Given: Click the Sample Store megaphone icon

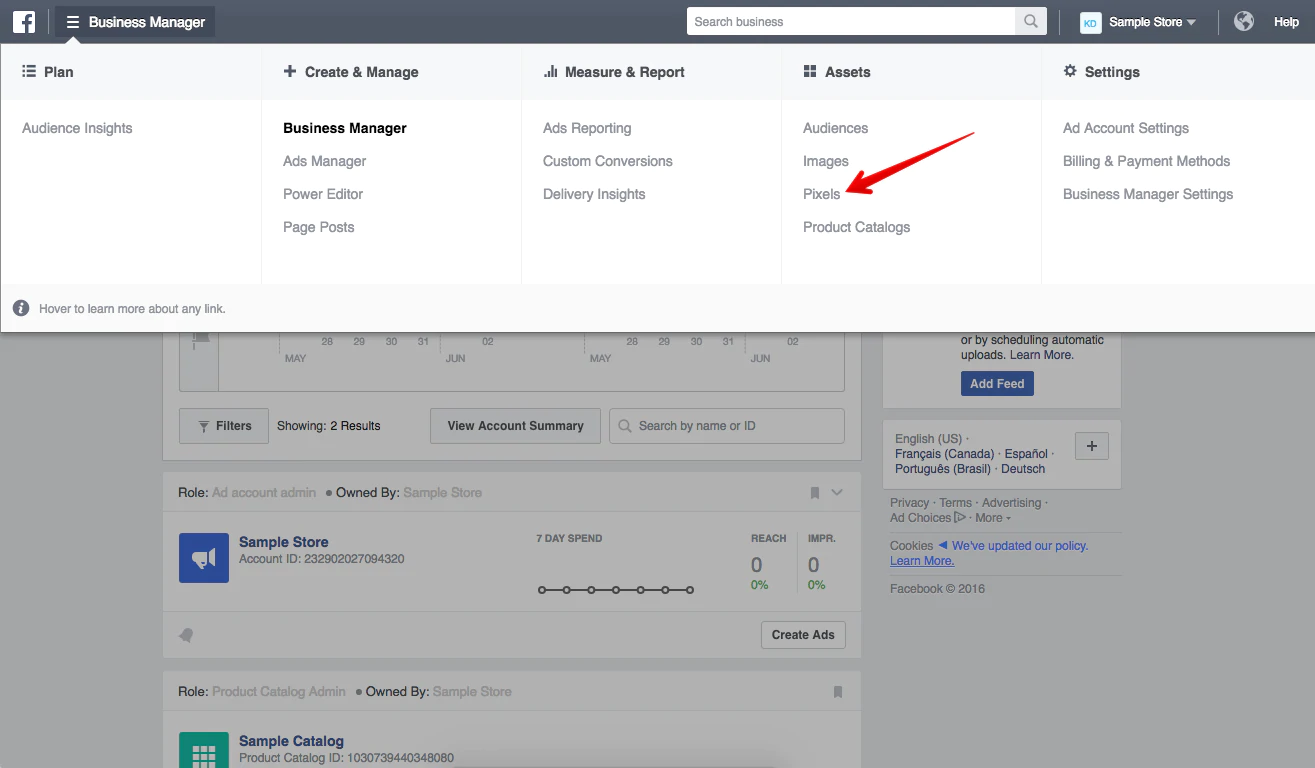Looking at the screenshot, I should (204, 558).
